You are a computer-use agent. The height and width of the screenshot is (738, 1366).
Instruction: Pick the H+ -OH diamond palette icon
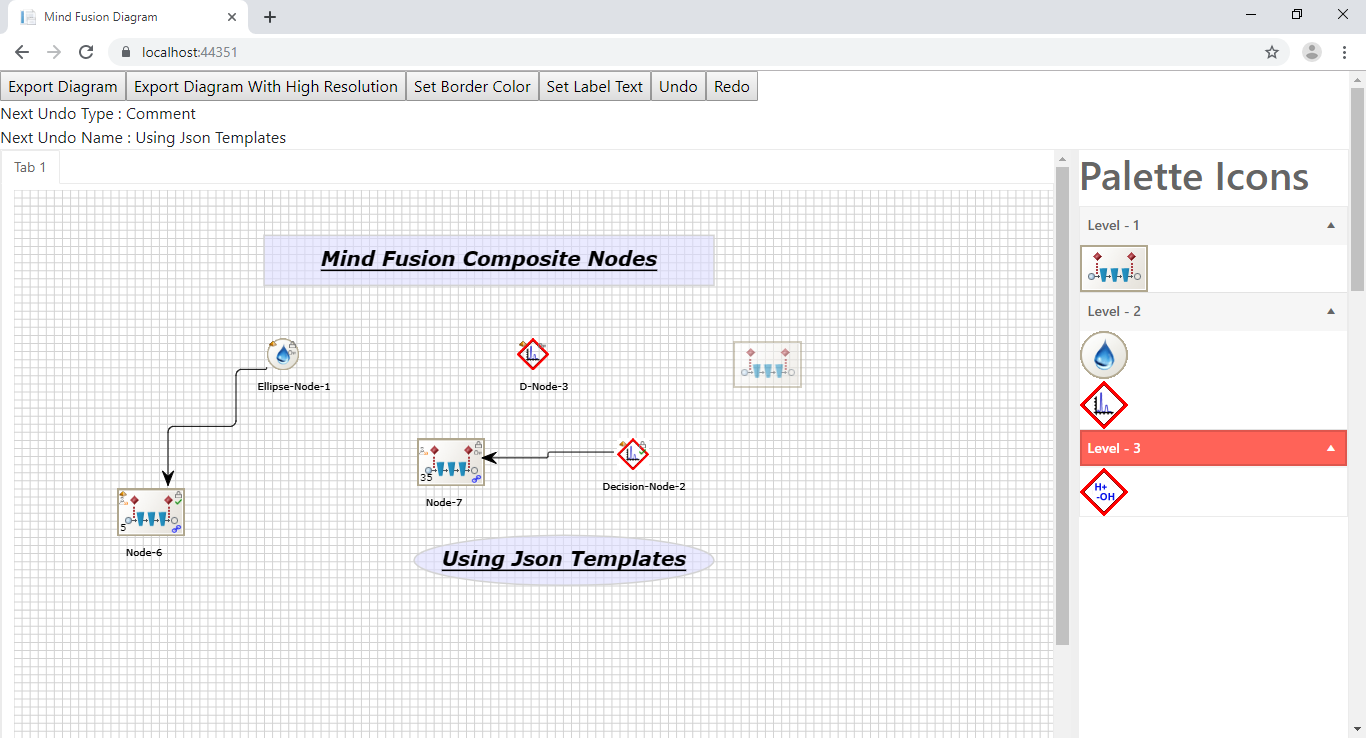[x=1104, y=491]
